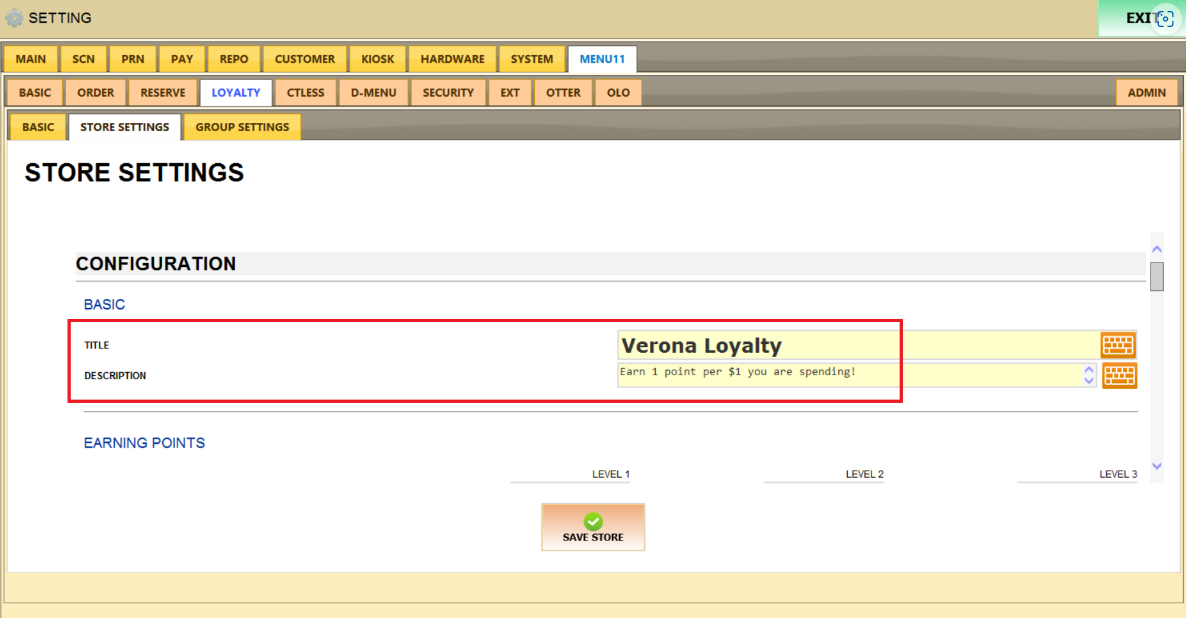Open the D-Menu tab
The image size is (1186, 618).
click(x=374, y=92)
